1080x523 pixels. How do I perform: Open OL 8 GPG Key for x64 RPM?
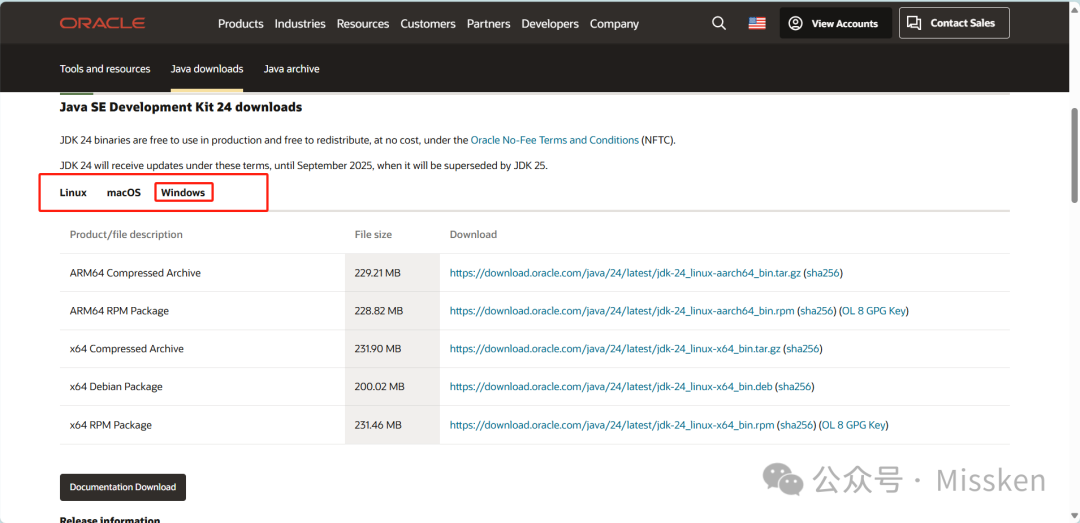click(x=853, y=425)
